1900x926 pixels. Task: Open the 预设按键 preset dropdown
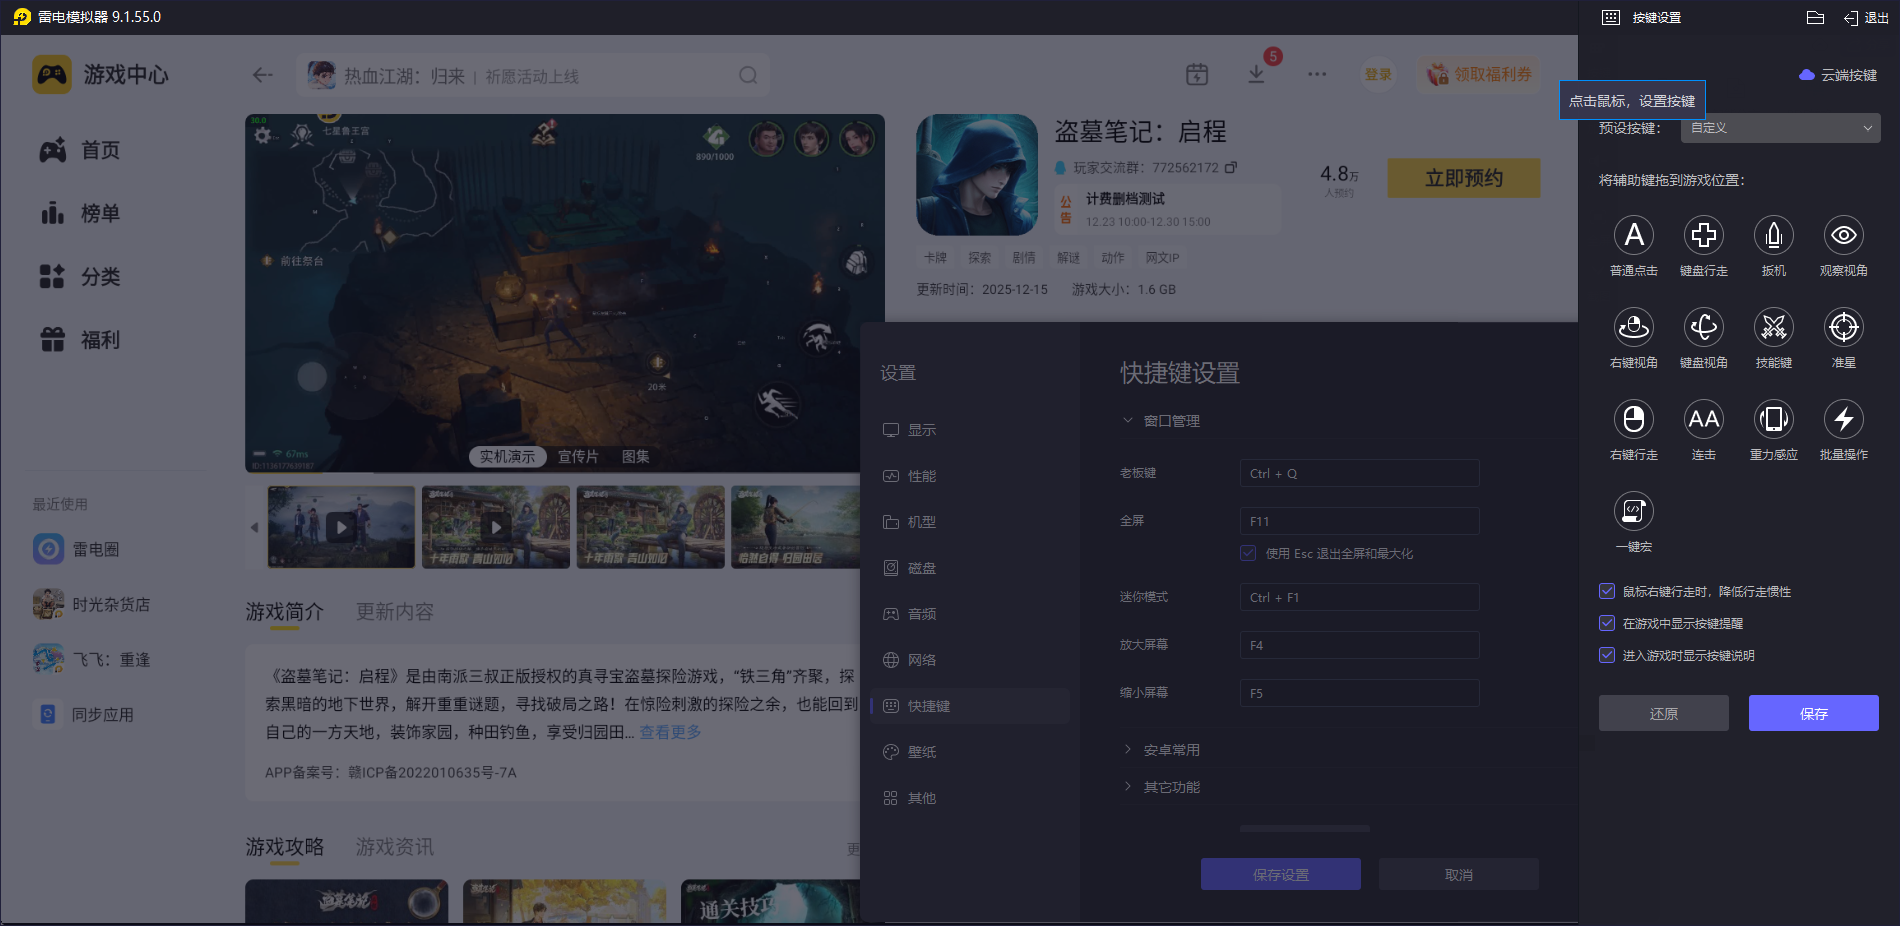(x=1781, y=128)
